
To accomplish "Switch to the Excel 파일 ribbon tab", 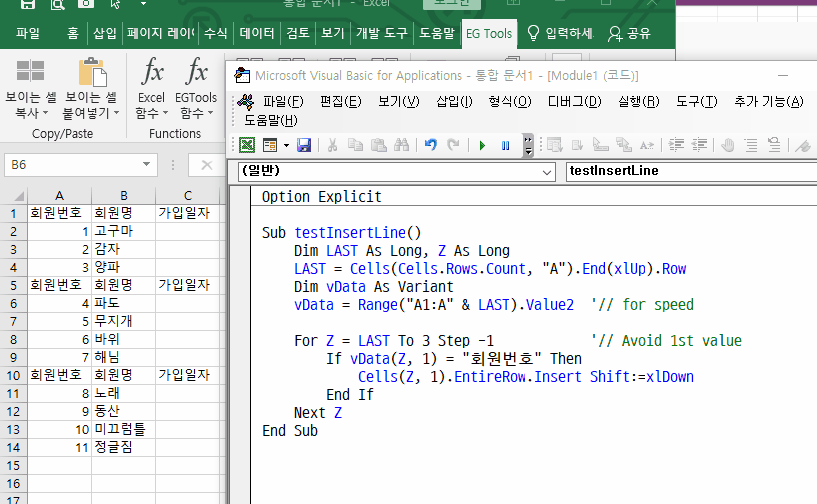I will pos(28,33).
